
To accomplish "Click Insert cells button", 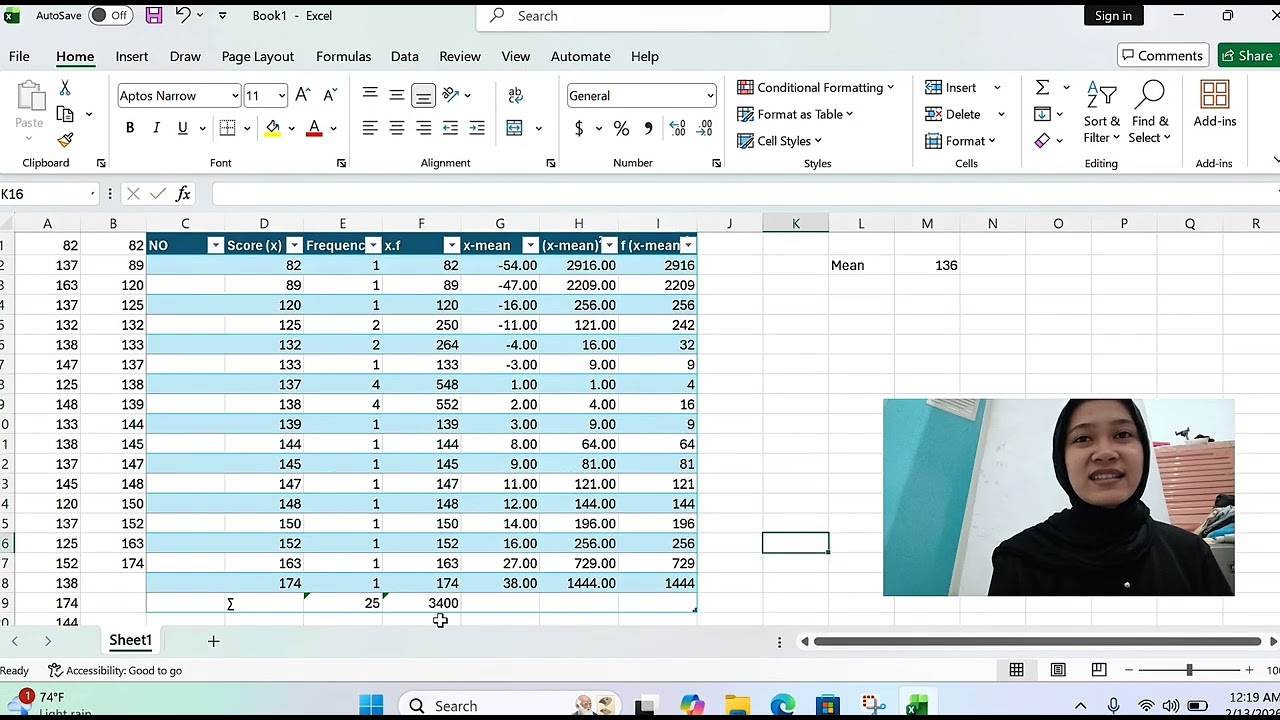I will point(951,87).
